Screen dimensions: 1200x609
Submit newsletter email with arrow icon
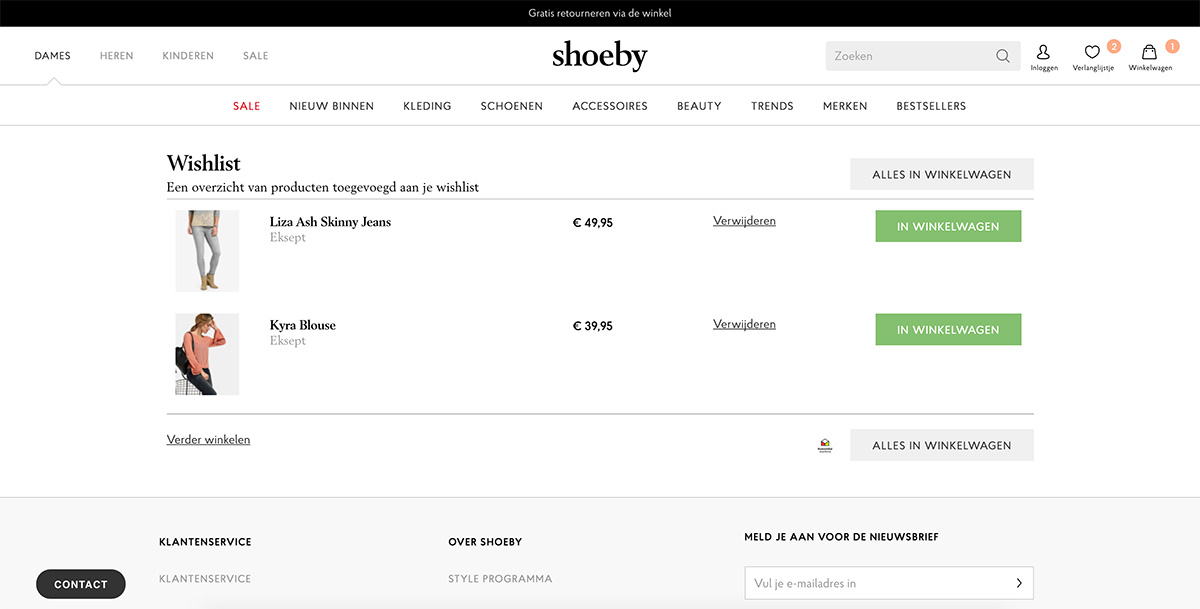[x=1019, y=583]
